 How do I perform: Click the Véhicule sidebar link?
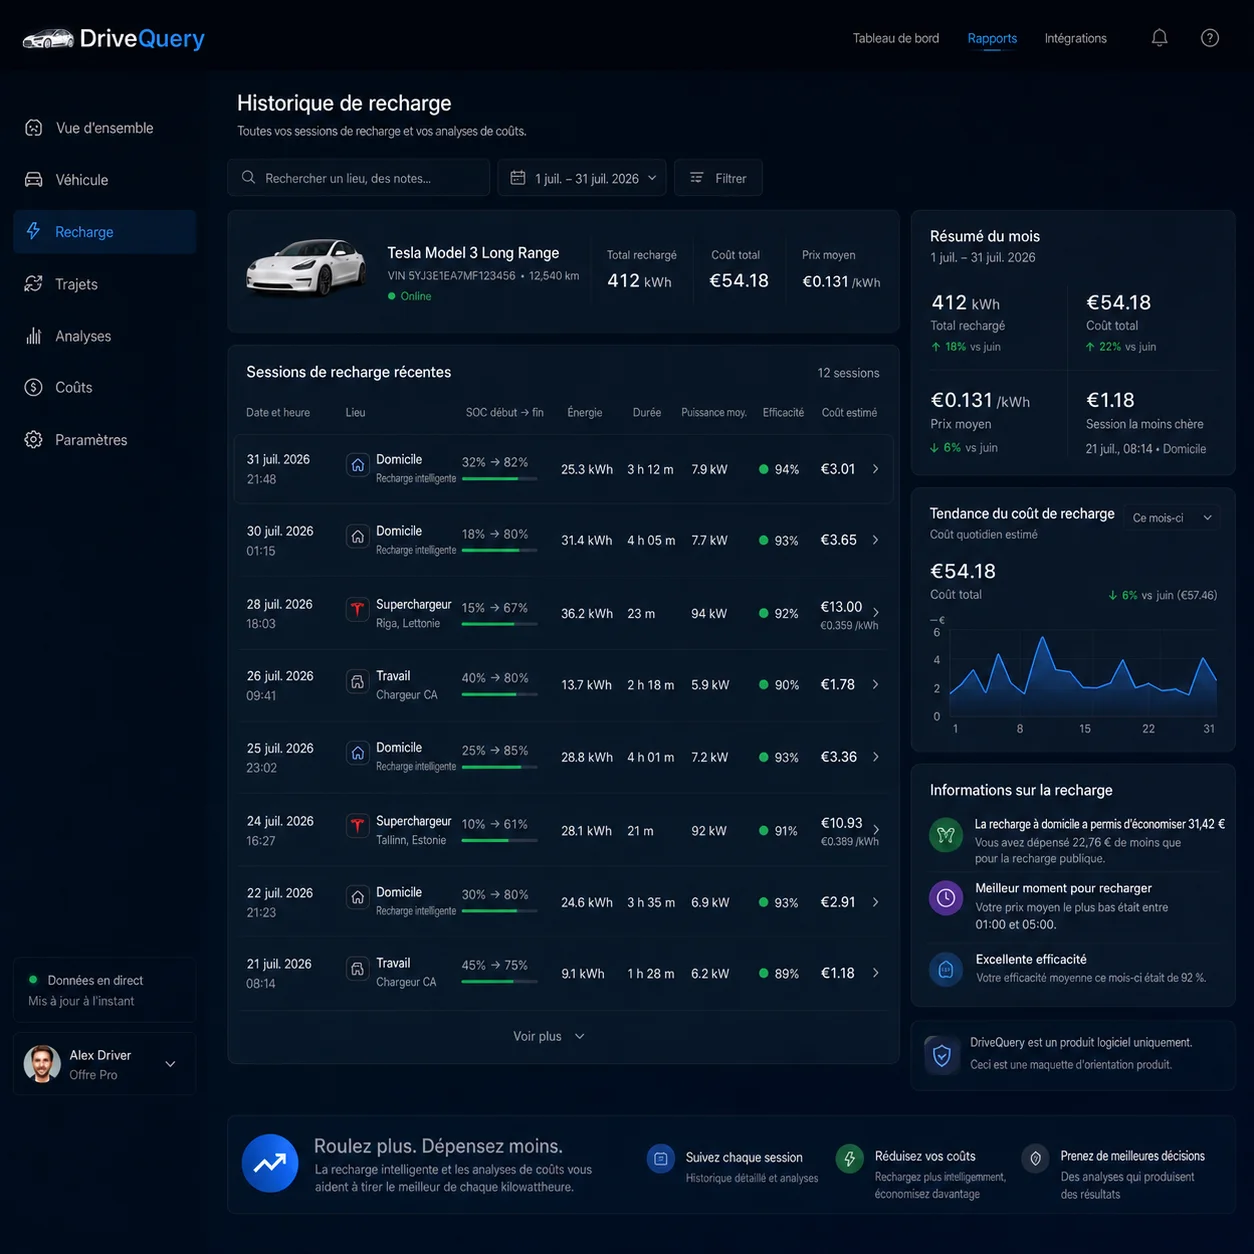pos(105,180)
